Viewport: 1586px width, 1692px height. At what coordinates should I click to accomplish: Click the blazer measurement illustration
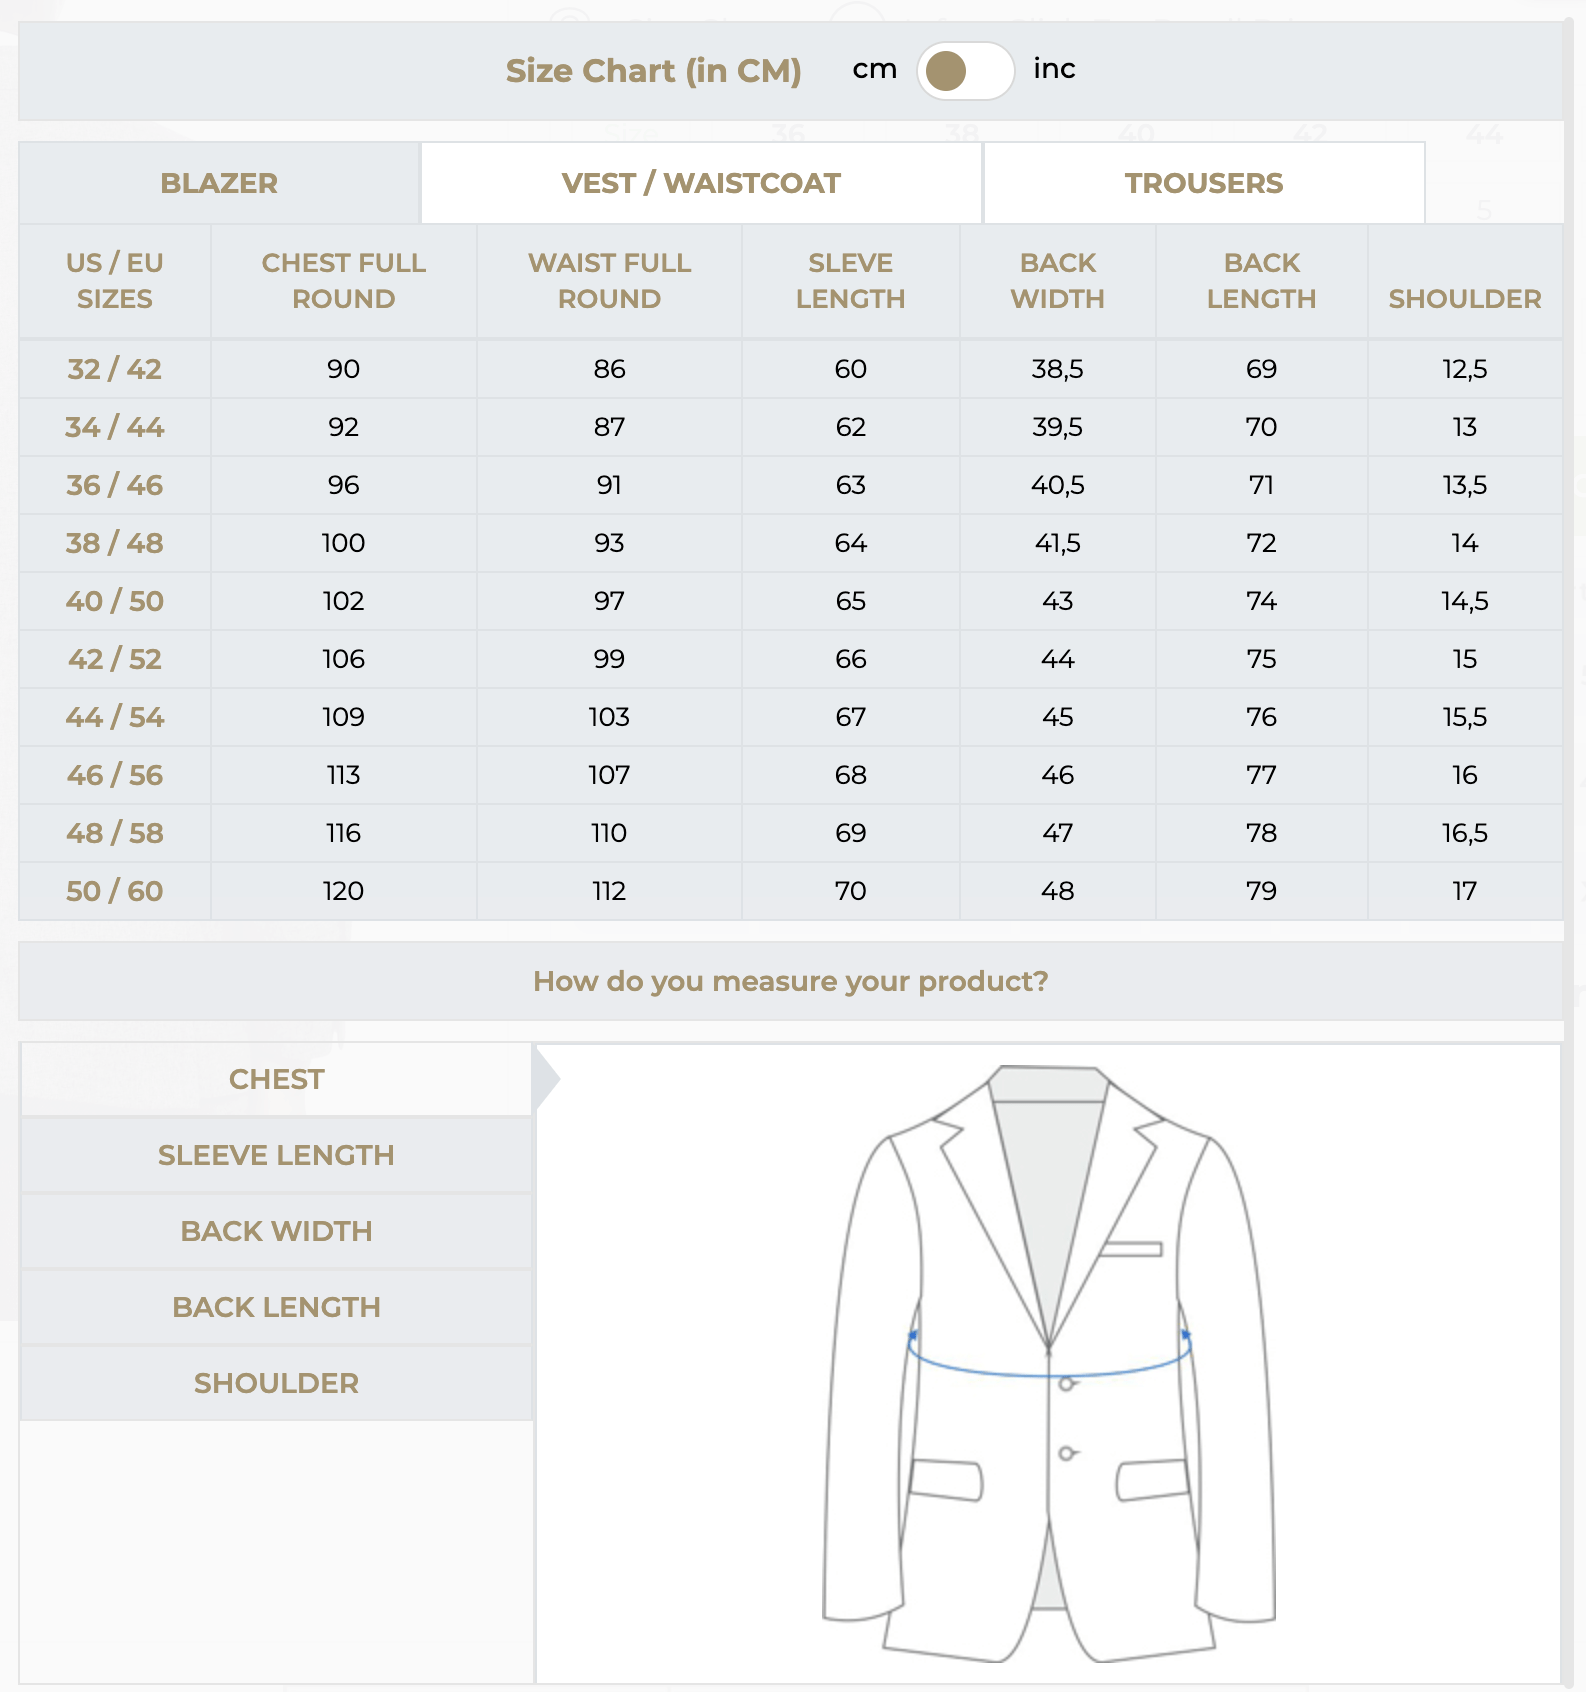(x=1048, y=1364)
